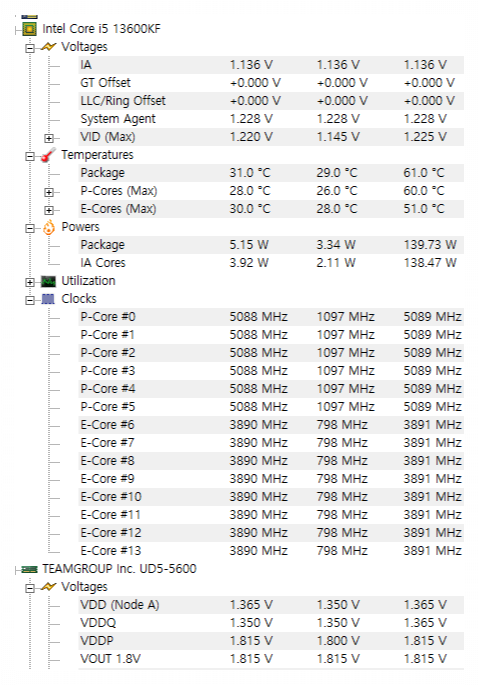Select the System Agent voltage row
Screen dimensions: 479x685
(x=271, y=119)
